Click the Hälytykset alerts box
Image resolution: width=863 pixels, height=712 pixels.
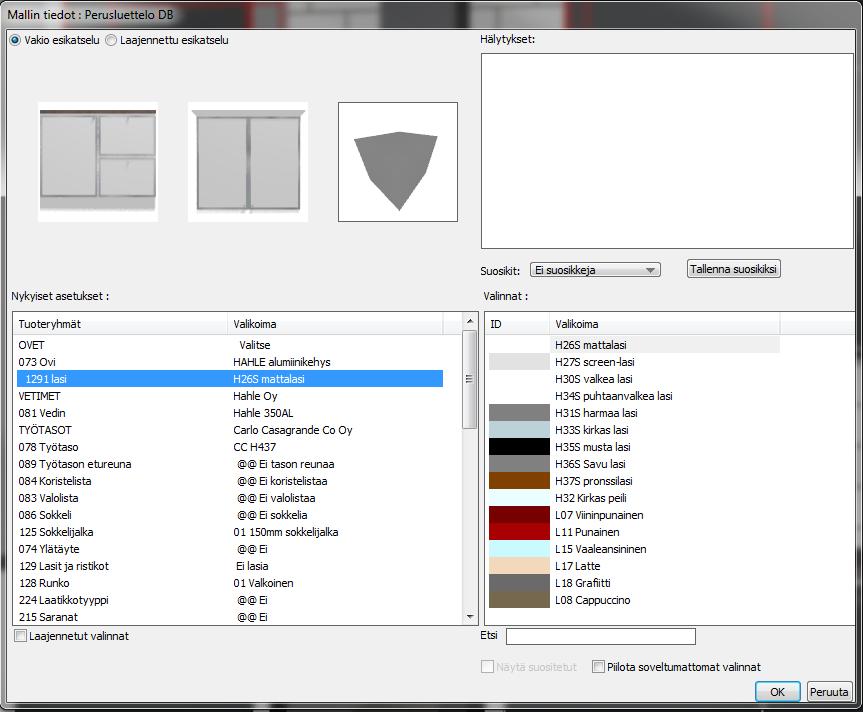667,151
